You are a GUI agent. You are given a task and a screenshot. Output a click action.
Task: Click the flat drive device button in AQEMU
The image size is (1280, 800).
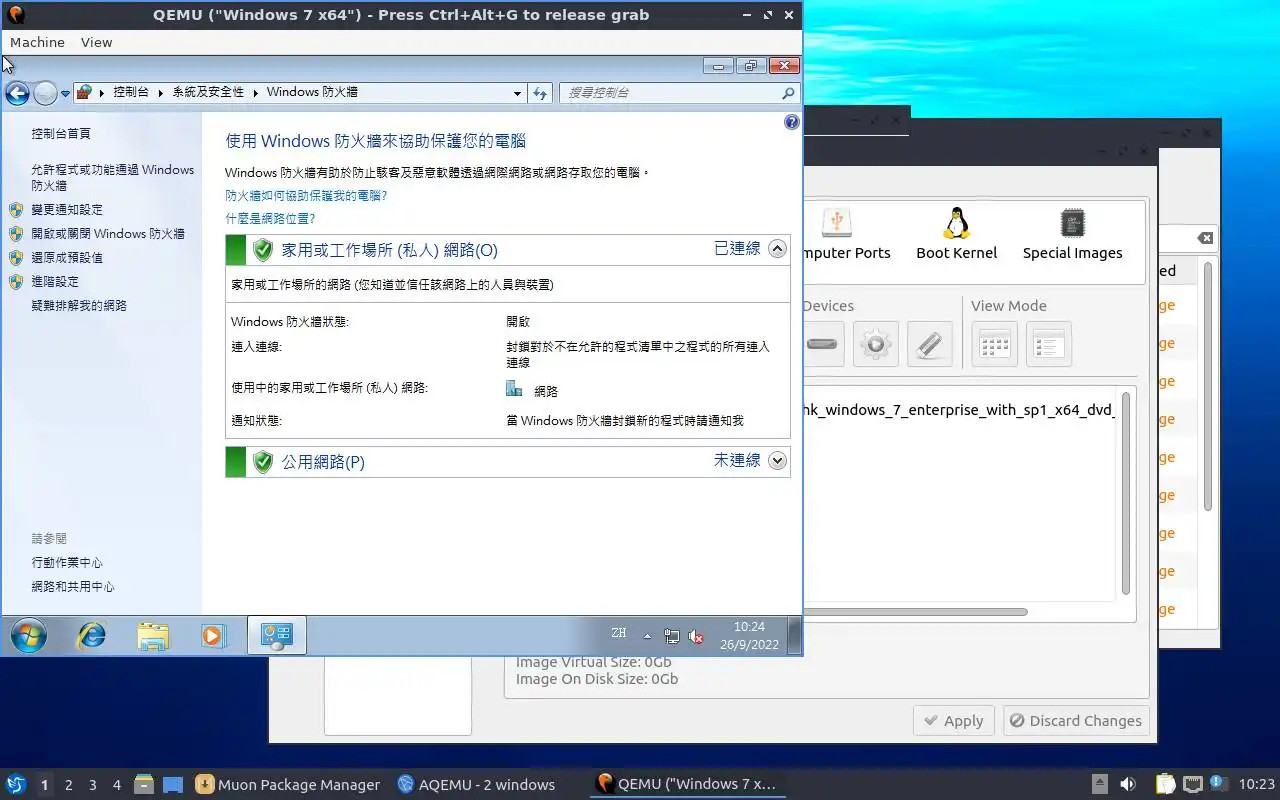822,344
